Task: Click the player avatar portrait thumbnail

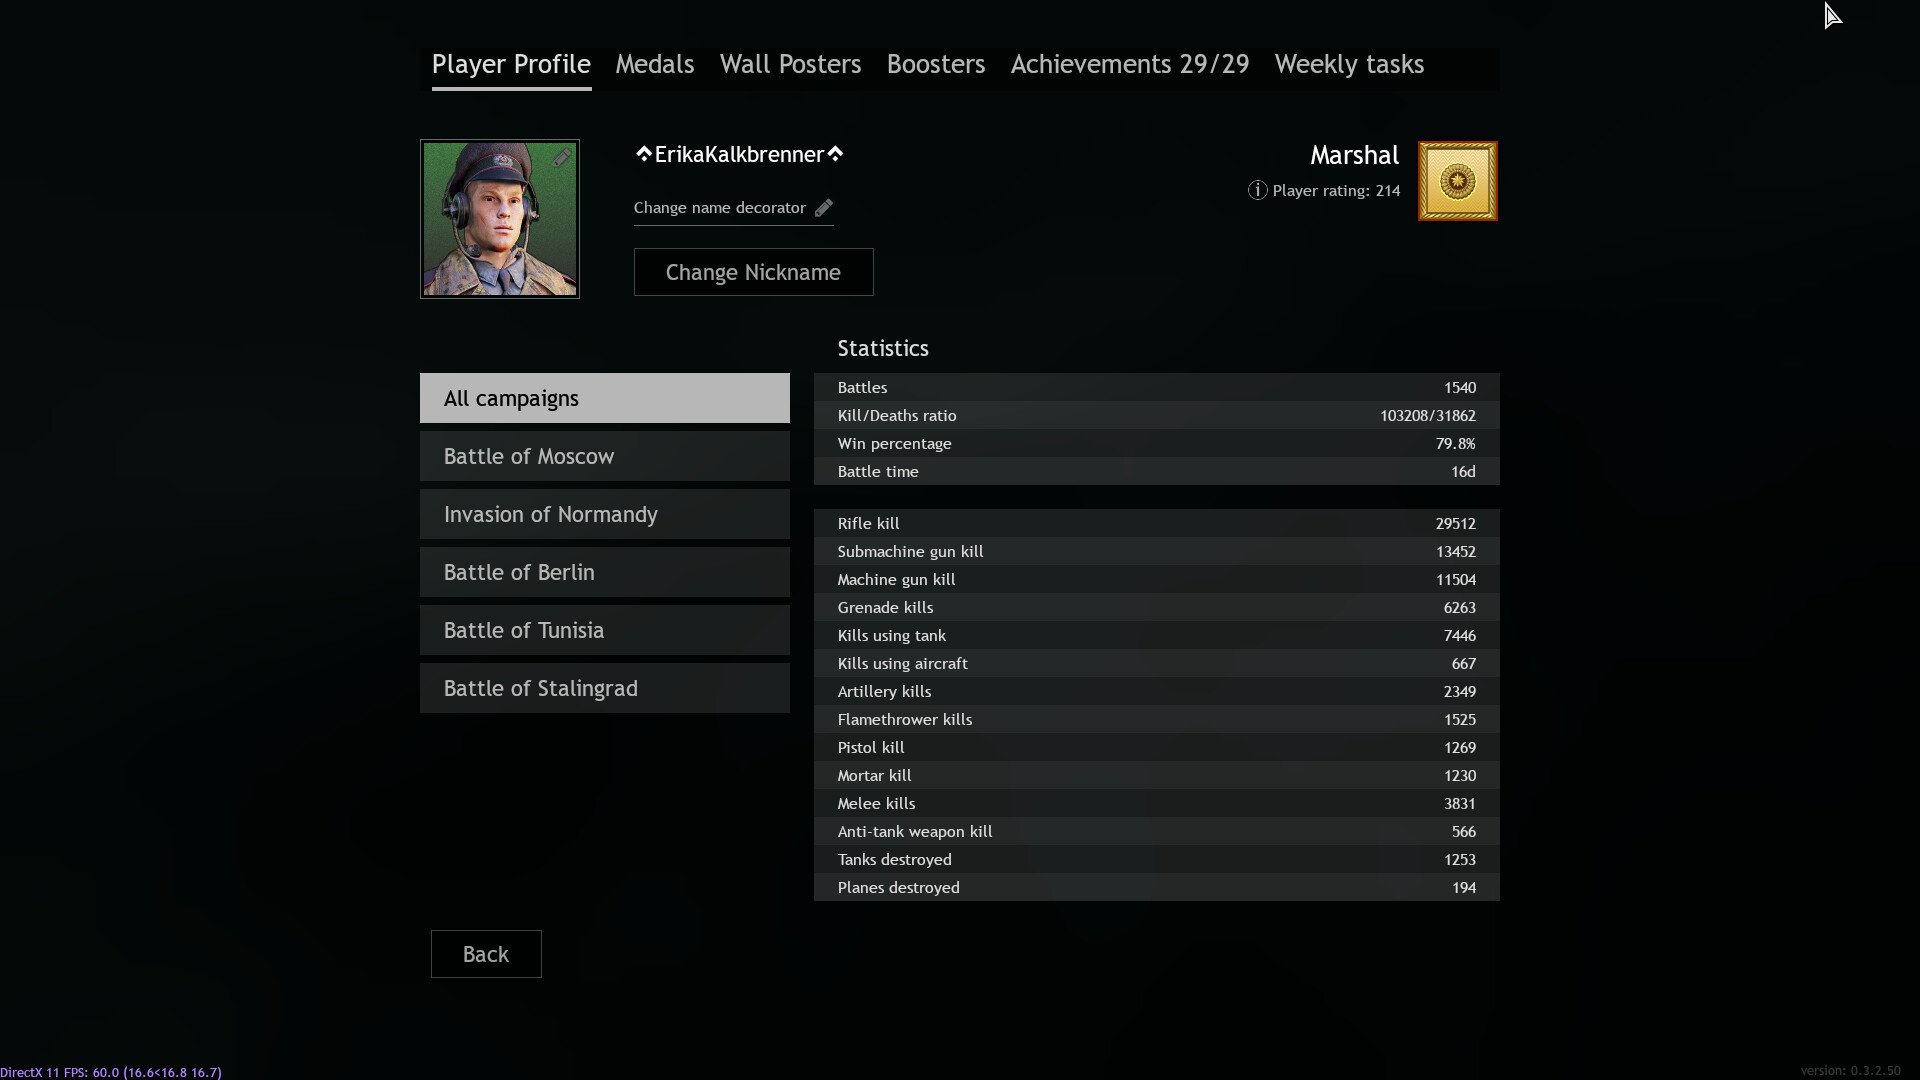Action: pos(499,219)
